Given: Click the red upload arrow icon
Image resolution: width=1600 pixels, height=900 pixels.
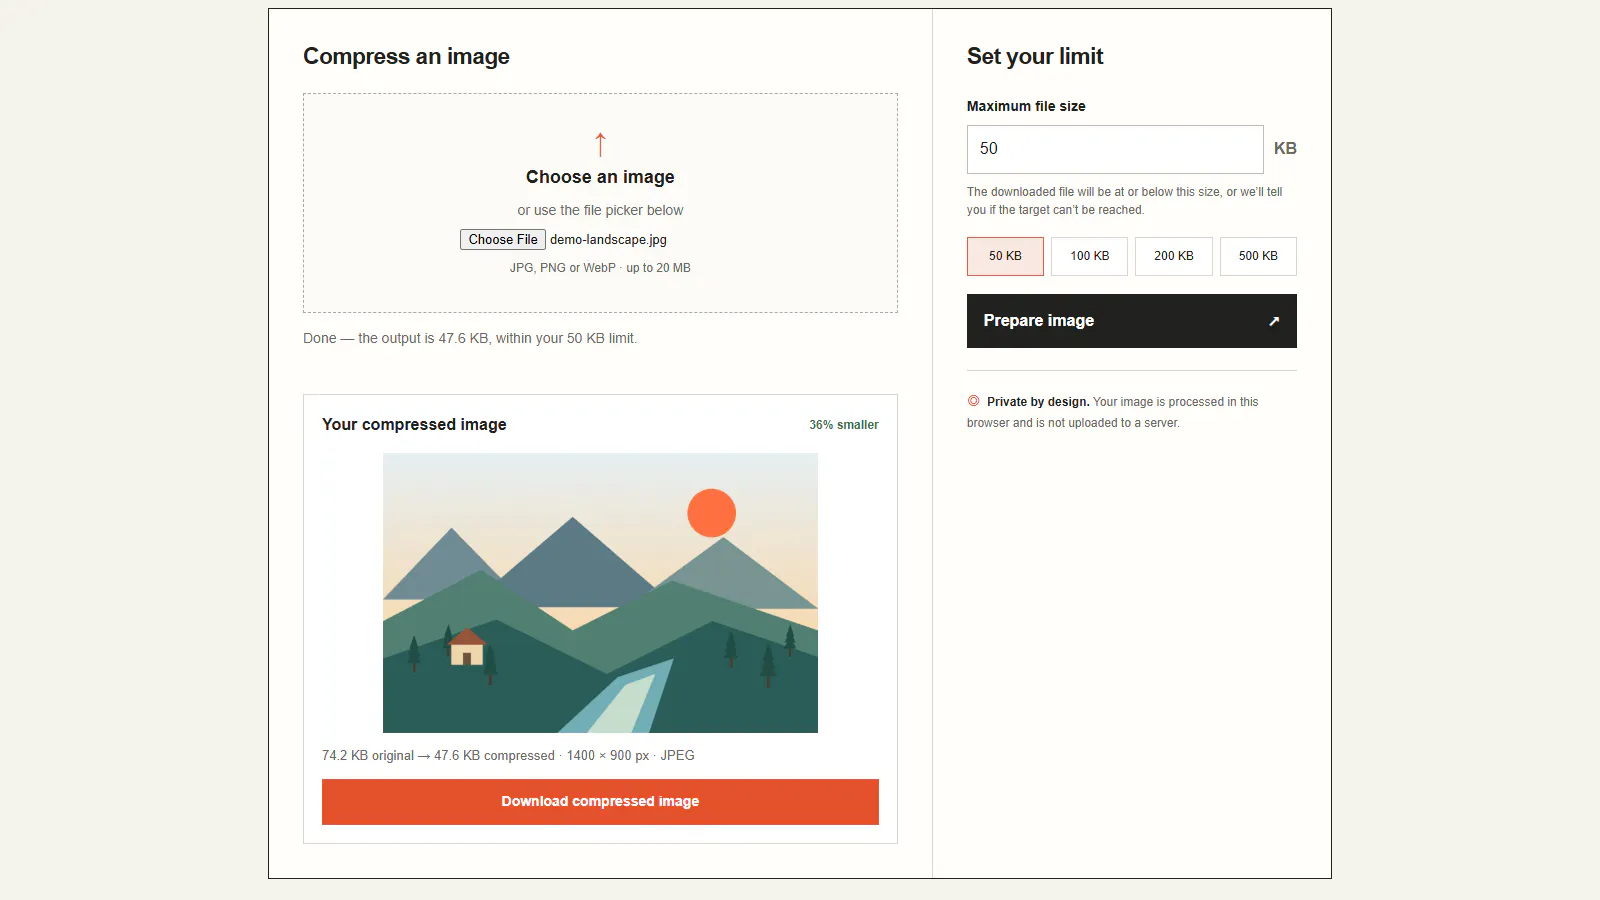Looking at the screenshot, I should pyautogui.click(x=600, y=144).
